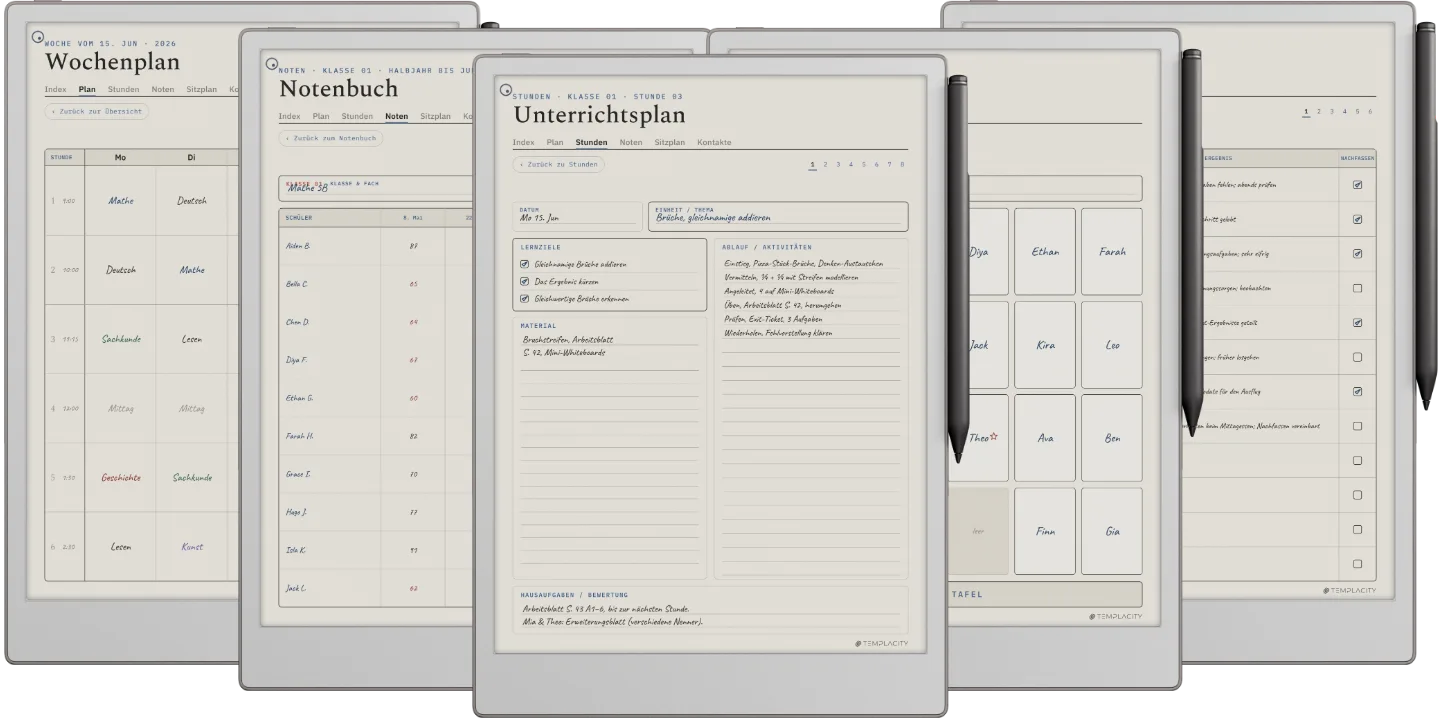The height and width of the screenshot is (718, 1440).
Task: Select Finn's seat card
Action: (1045, 531)
